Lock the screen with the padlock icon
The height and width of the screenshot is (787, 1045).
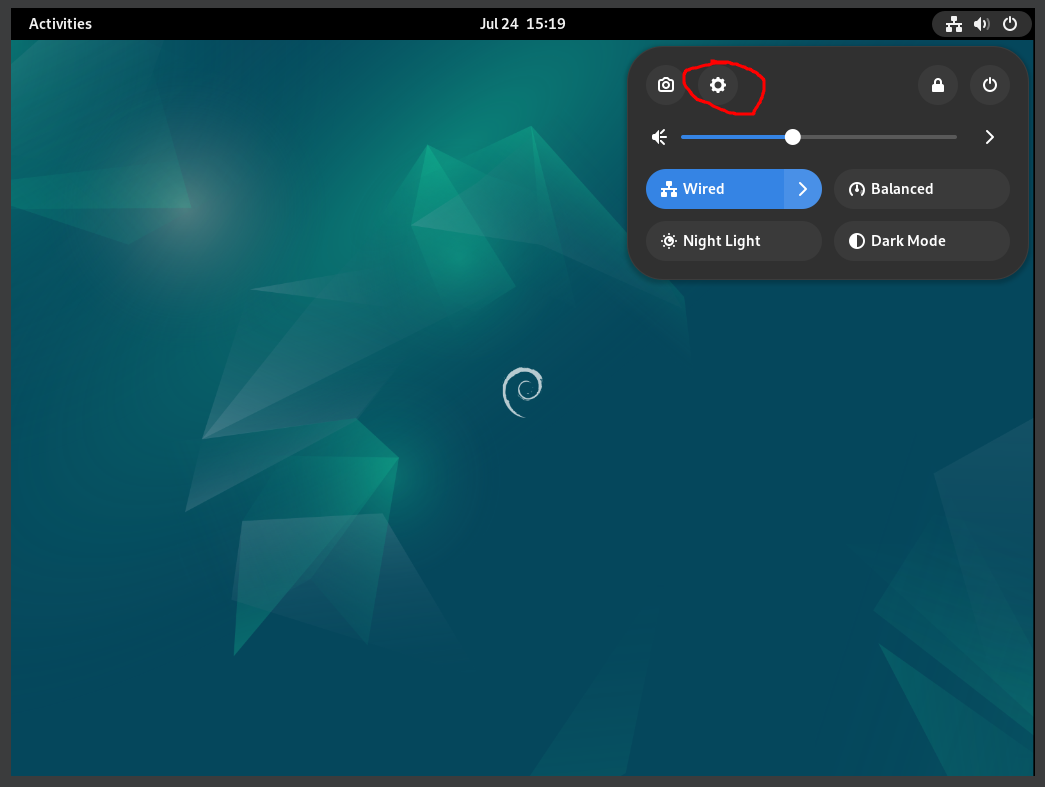938,85
